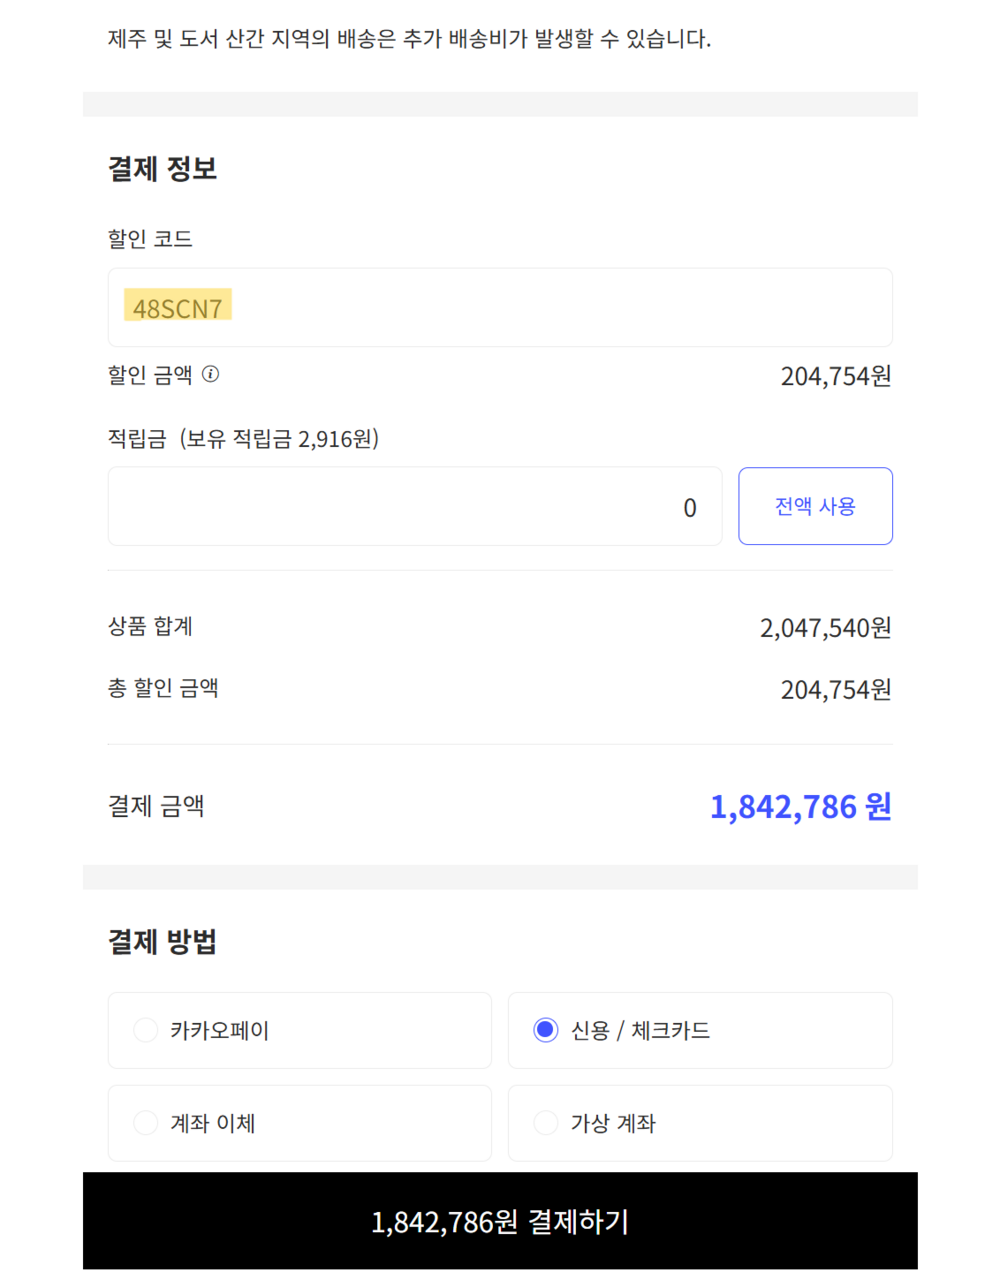Viewport: 1000px width, 1280px height.
Task: Click the 할인 코드 input containing 48SCN7
Action: click(x=500, y=308)
